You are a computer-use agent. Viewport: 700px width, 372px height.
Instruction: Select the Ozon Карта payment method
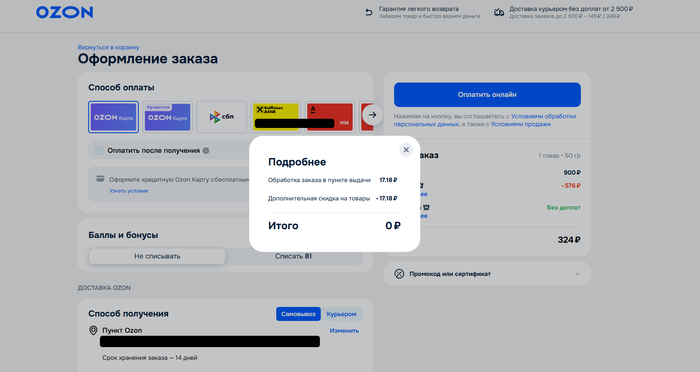[x=113, y=117]
